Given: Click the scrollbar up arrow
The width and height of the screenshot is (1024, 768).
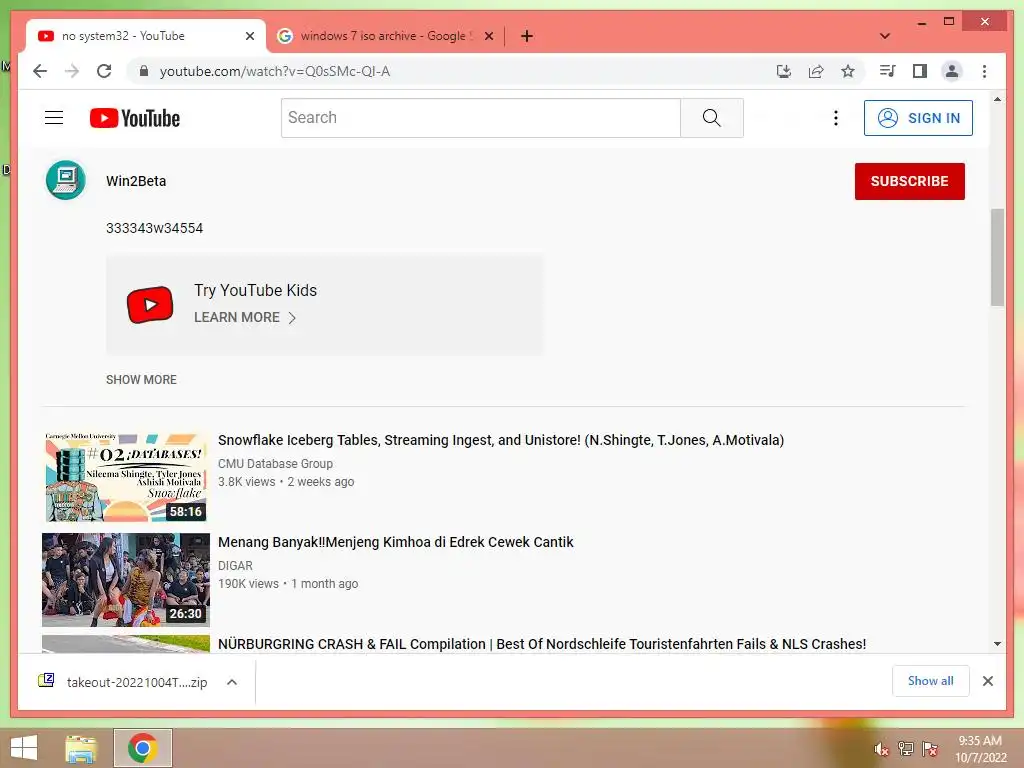Looking at the screenshot, I should 997,99.
